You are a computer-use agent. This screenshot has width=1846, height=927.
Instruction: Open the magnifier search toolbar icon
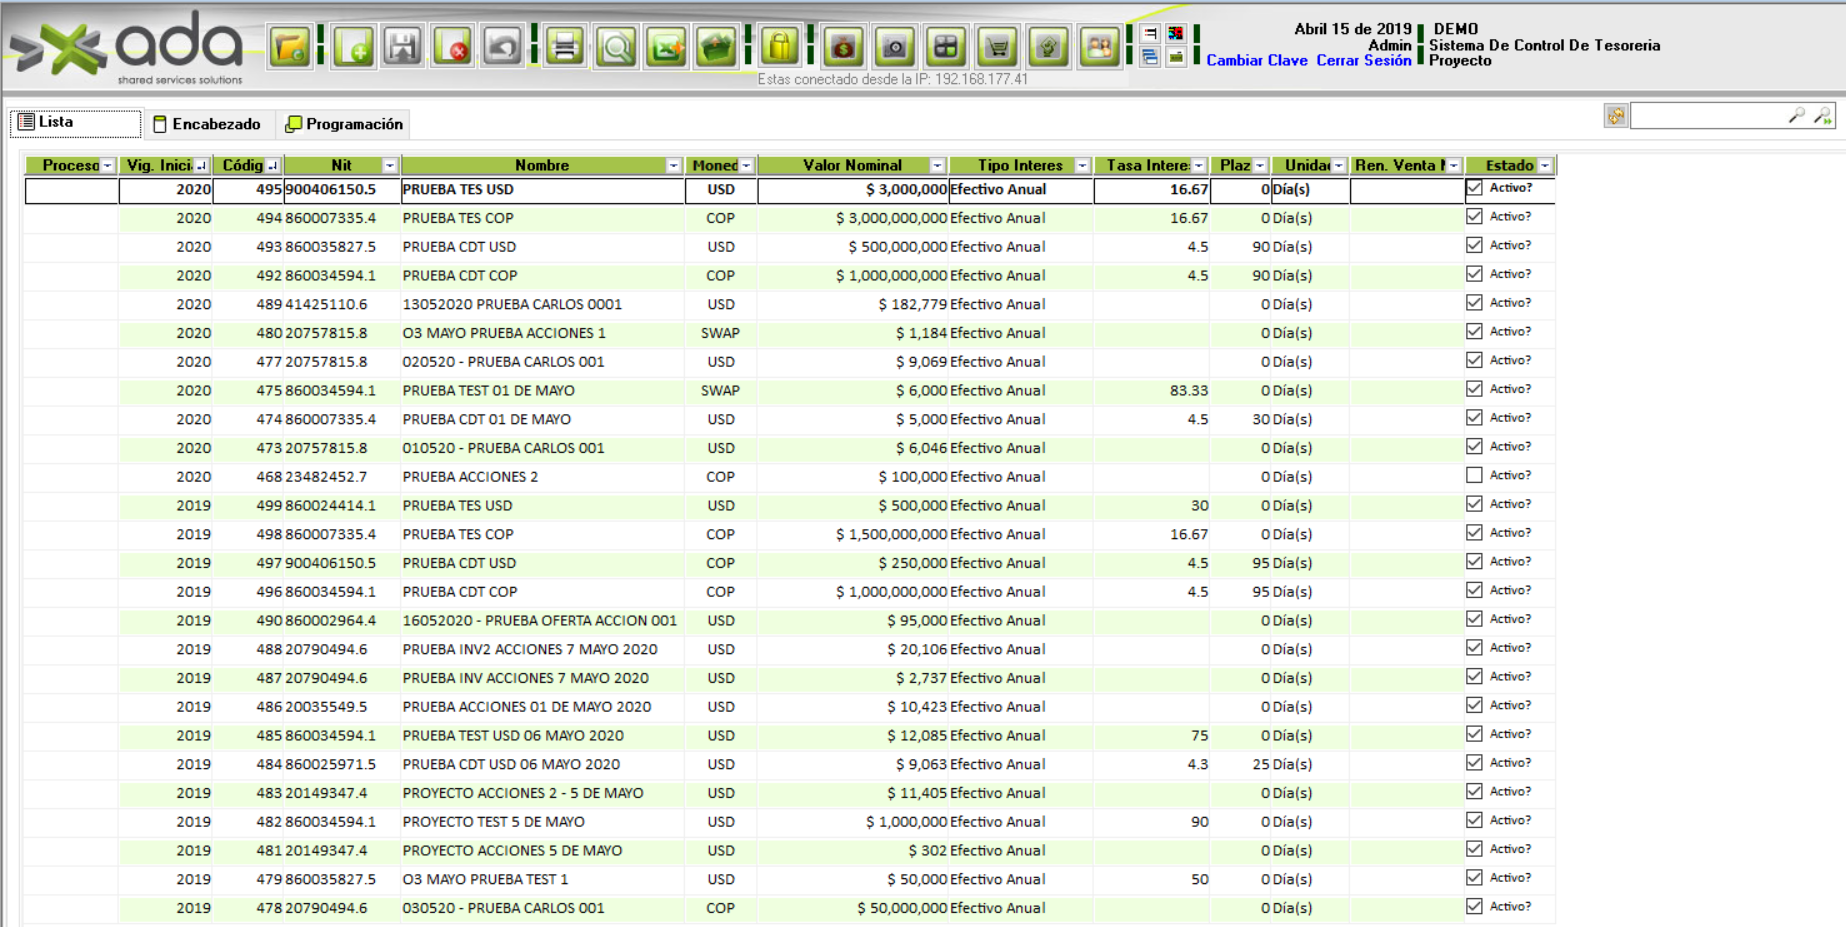coord(616,47)
